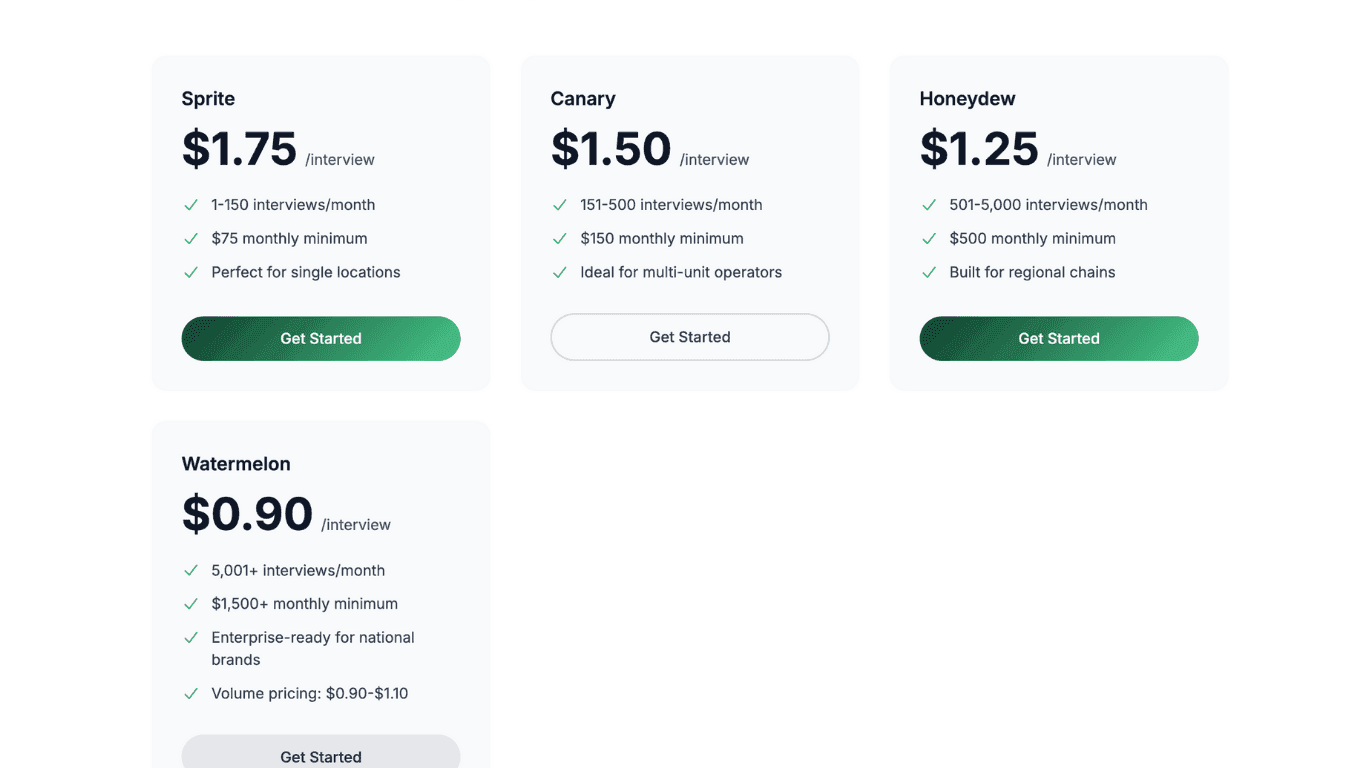Click checkmark next to Perfect for single locations

tap(191, 272)
